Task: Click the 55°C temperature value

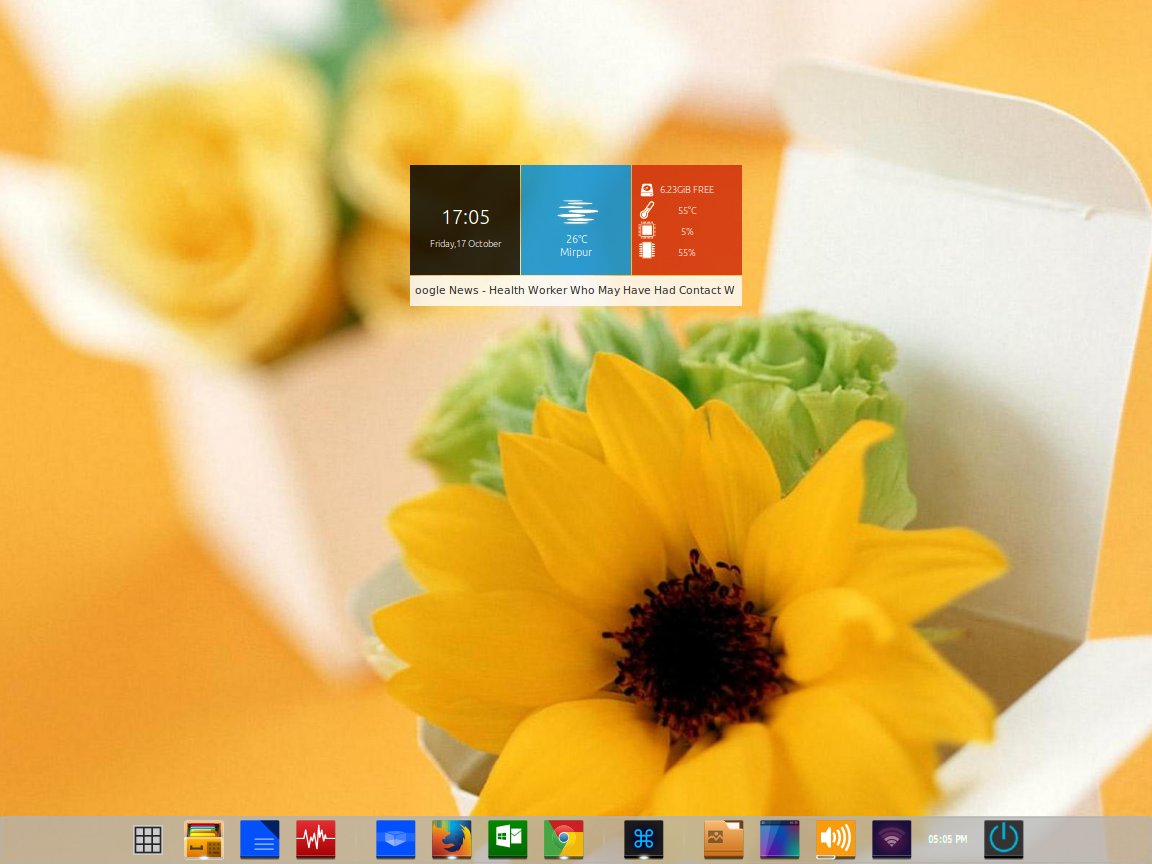Action: tap(687, 211)
